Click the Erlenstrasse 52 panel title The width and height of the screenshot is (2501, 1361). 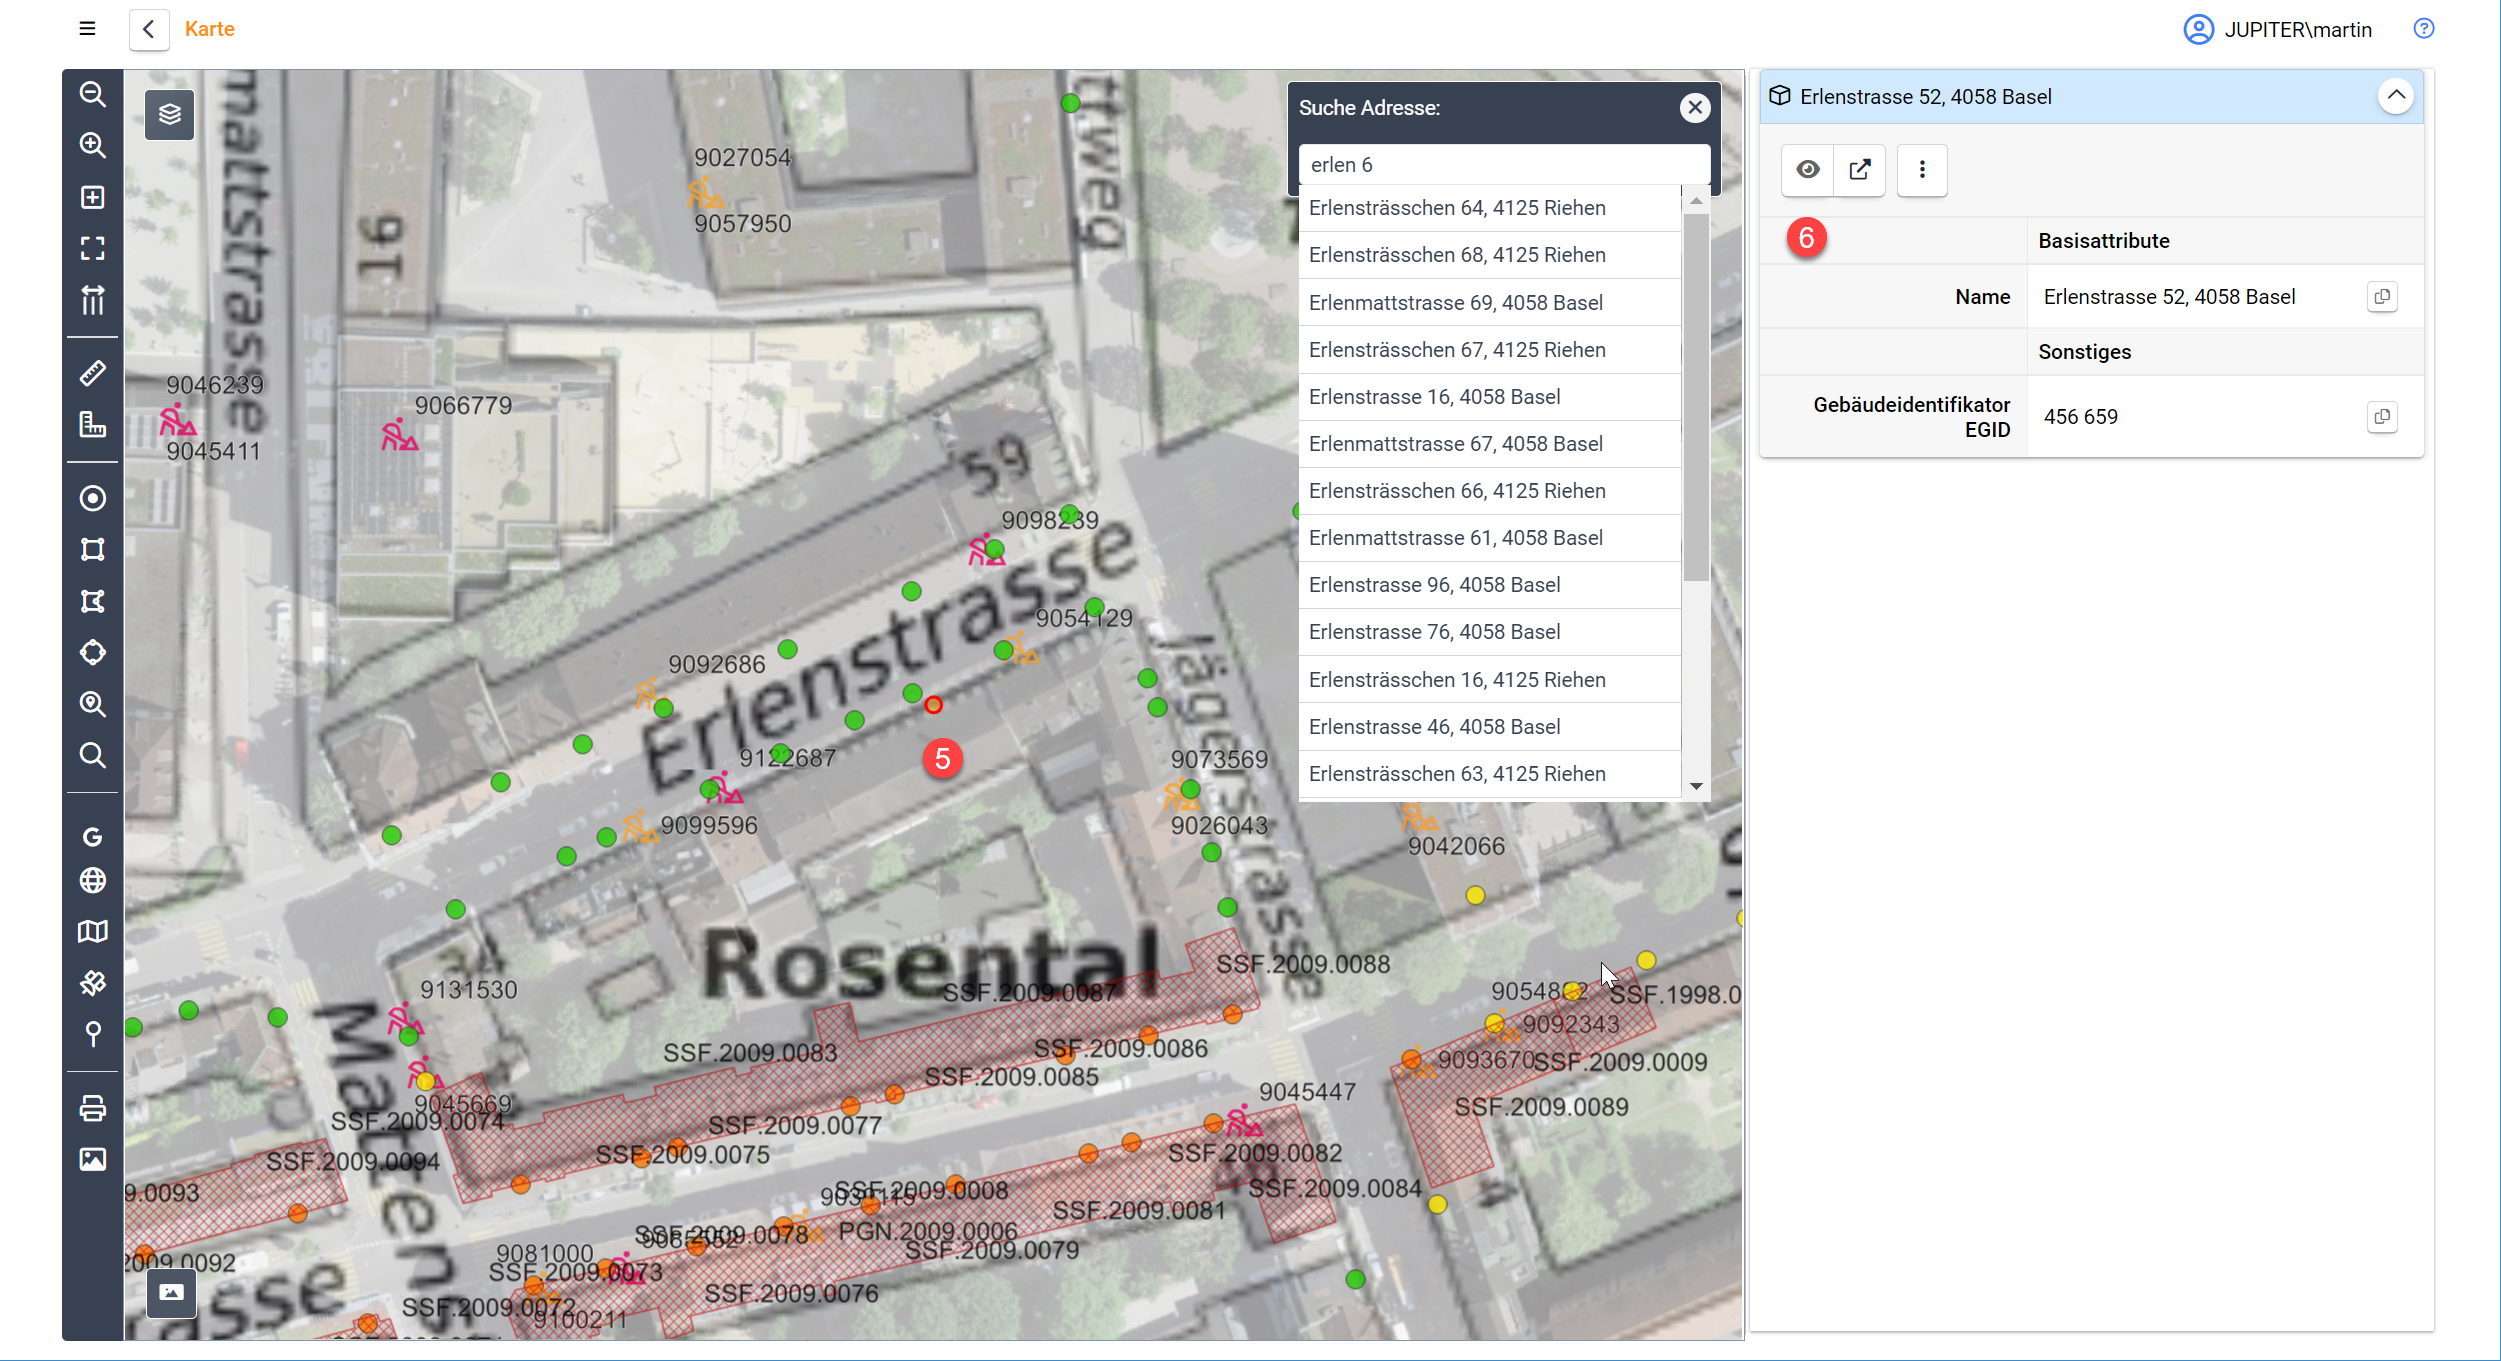[1926, 97]
